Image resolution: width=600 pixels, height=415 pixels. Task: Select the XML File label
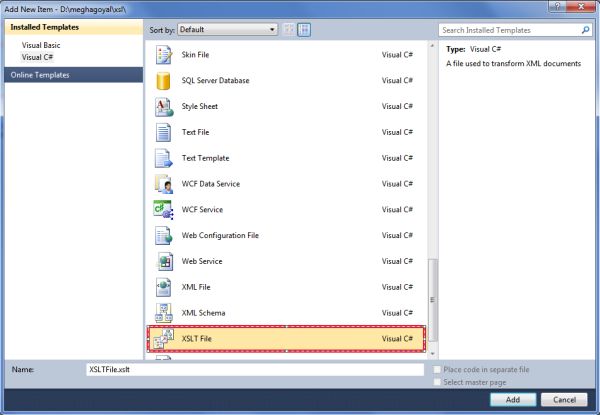tap(196, 287)
